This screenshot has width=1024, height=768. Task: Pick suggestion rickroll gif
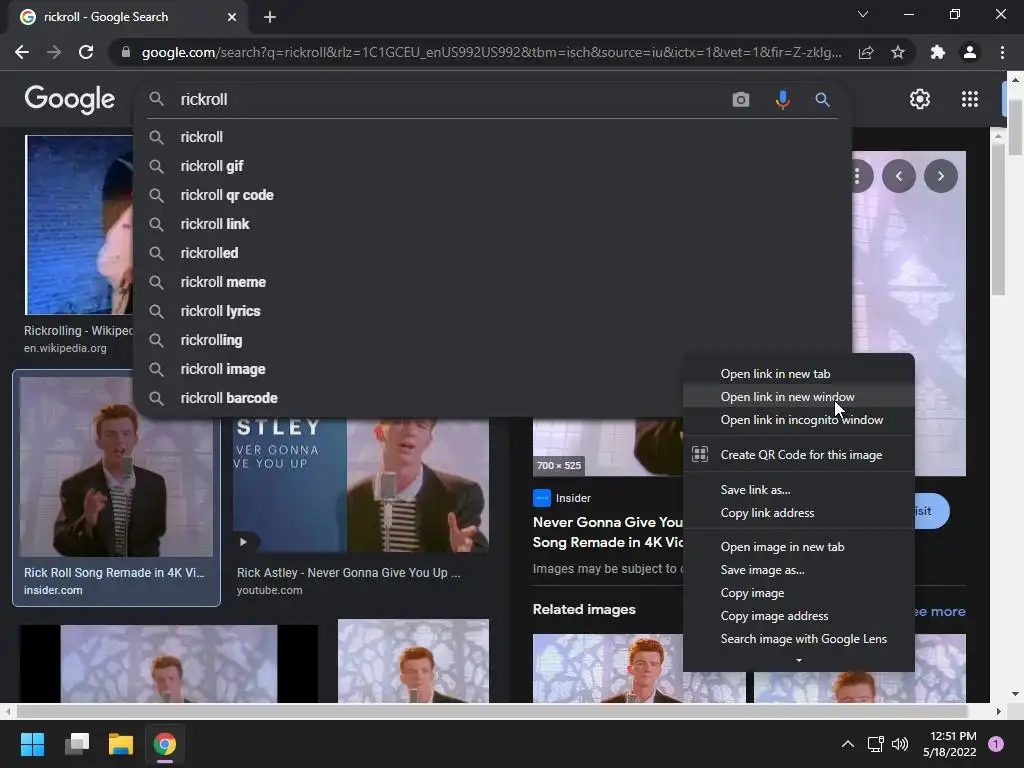pos(492,166)
